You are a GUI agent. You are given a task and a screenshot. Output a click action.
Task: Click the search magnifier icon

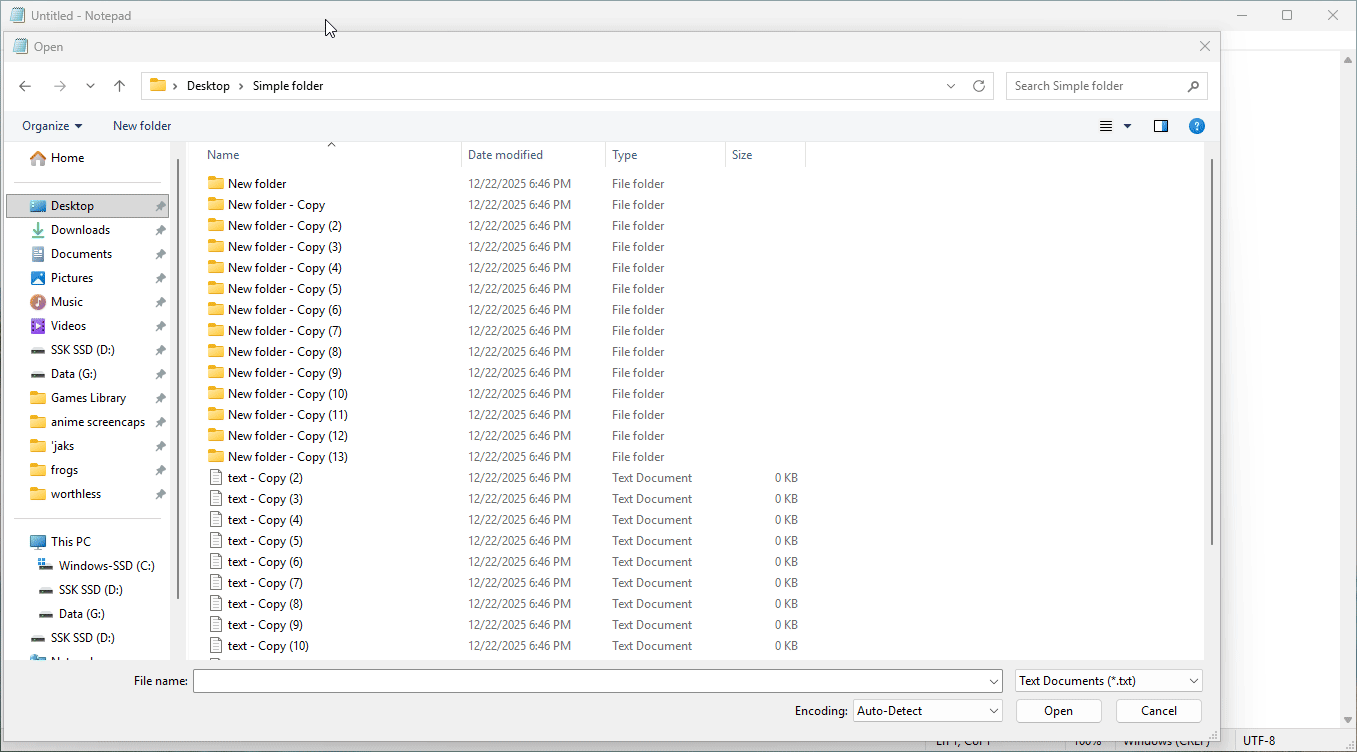(1193, 86)
